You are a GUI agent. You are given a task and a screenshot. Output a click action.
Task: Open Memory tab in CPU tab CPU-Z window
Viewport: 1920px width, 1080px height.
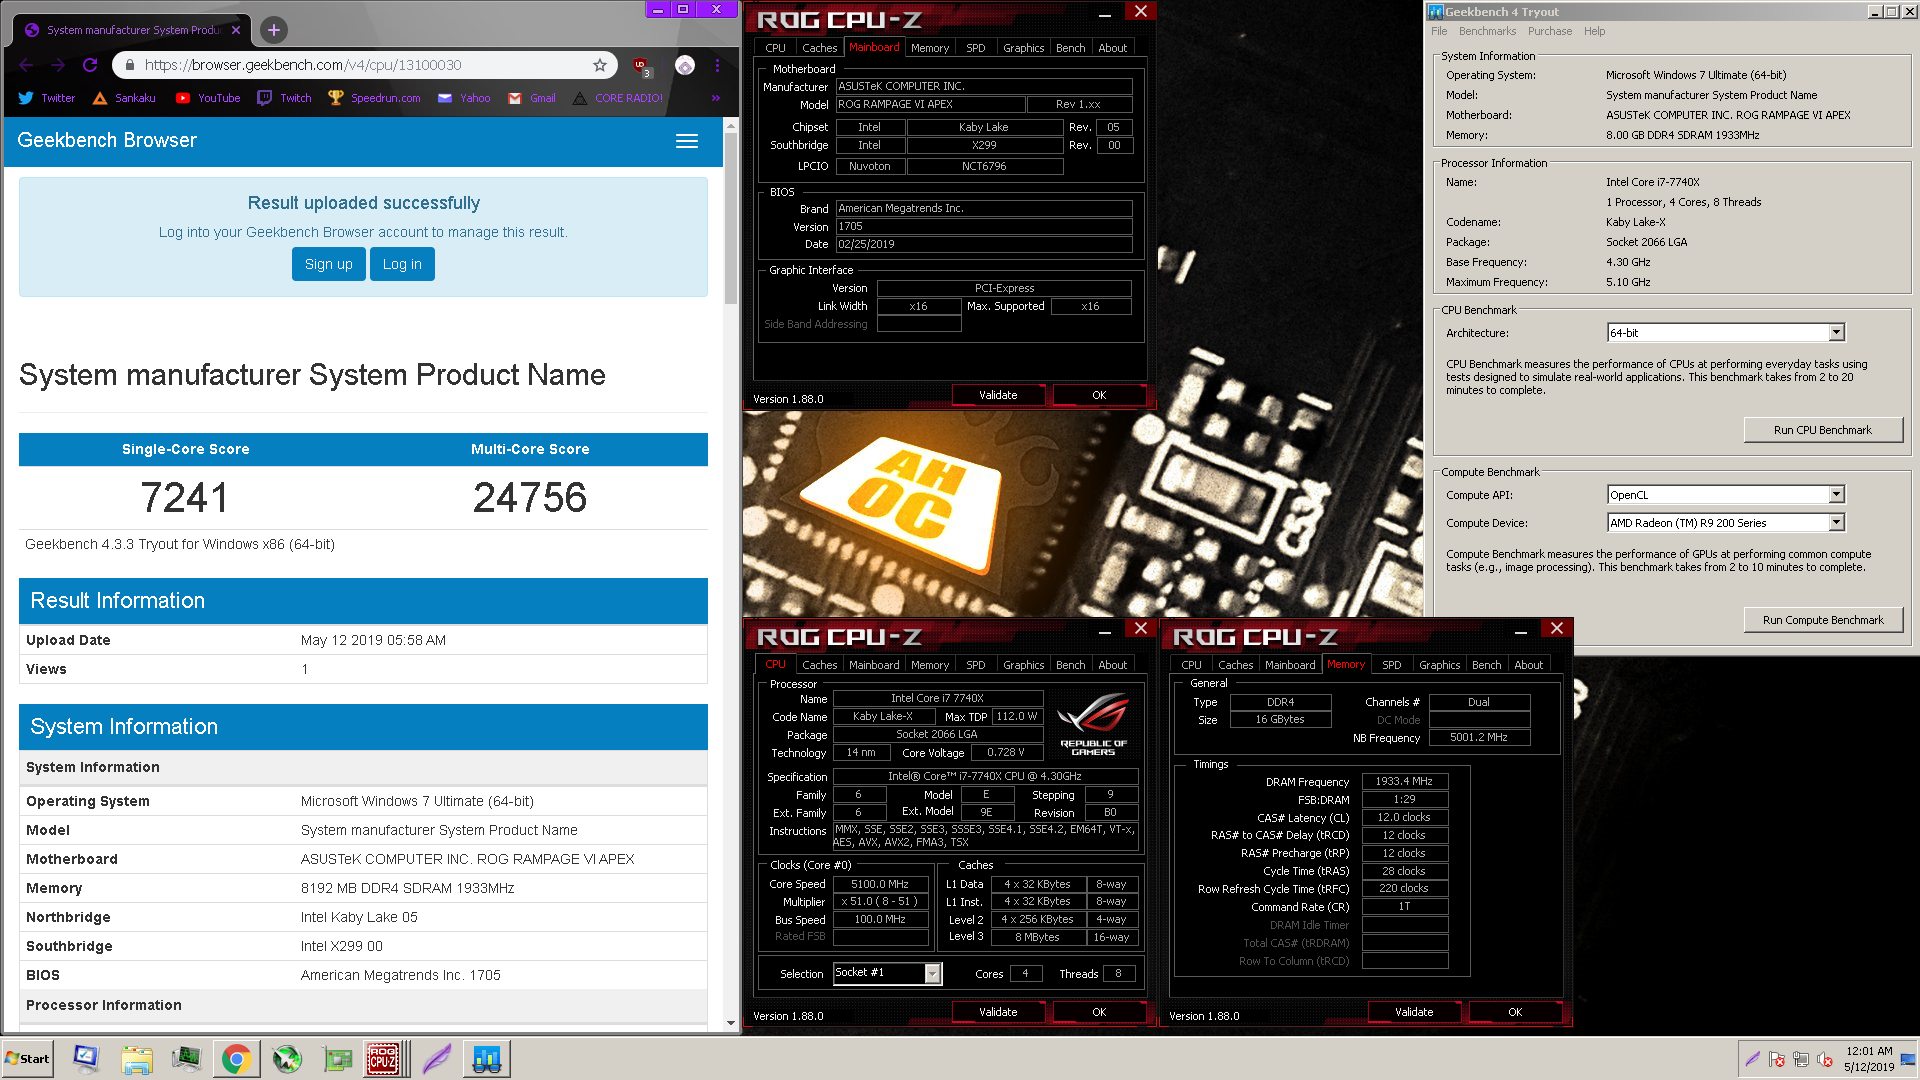(930, 665)
